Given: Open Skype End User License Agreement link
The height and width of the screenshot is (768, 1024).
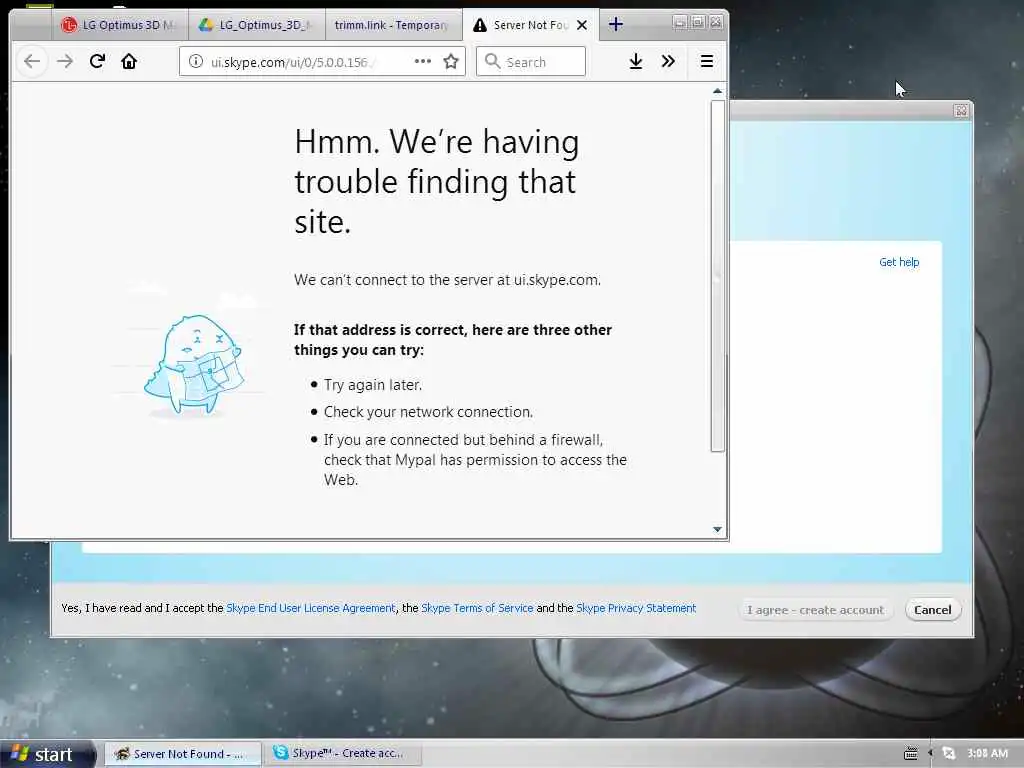Looking at the screenshot, I should [x=310, y=608].
